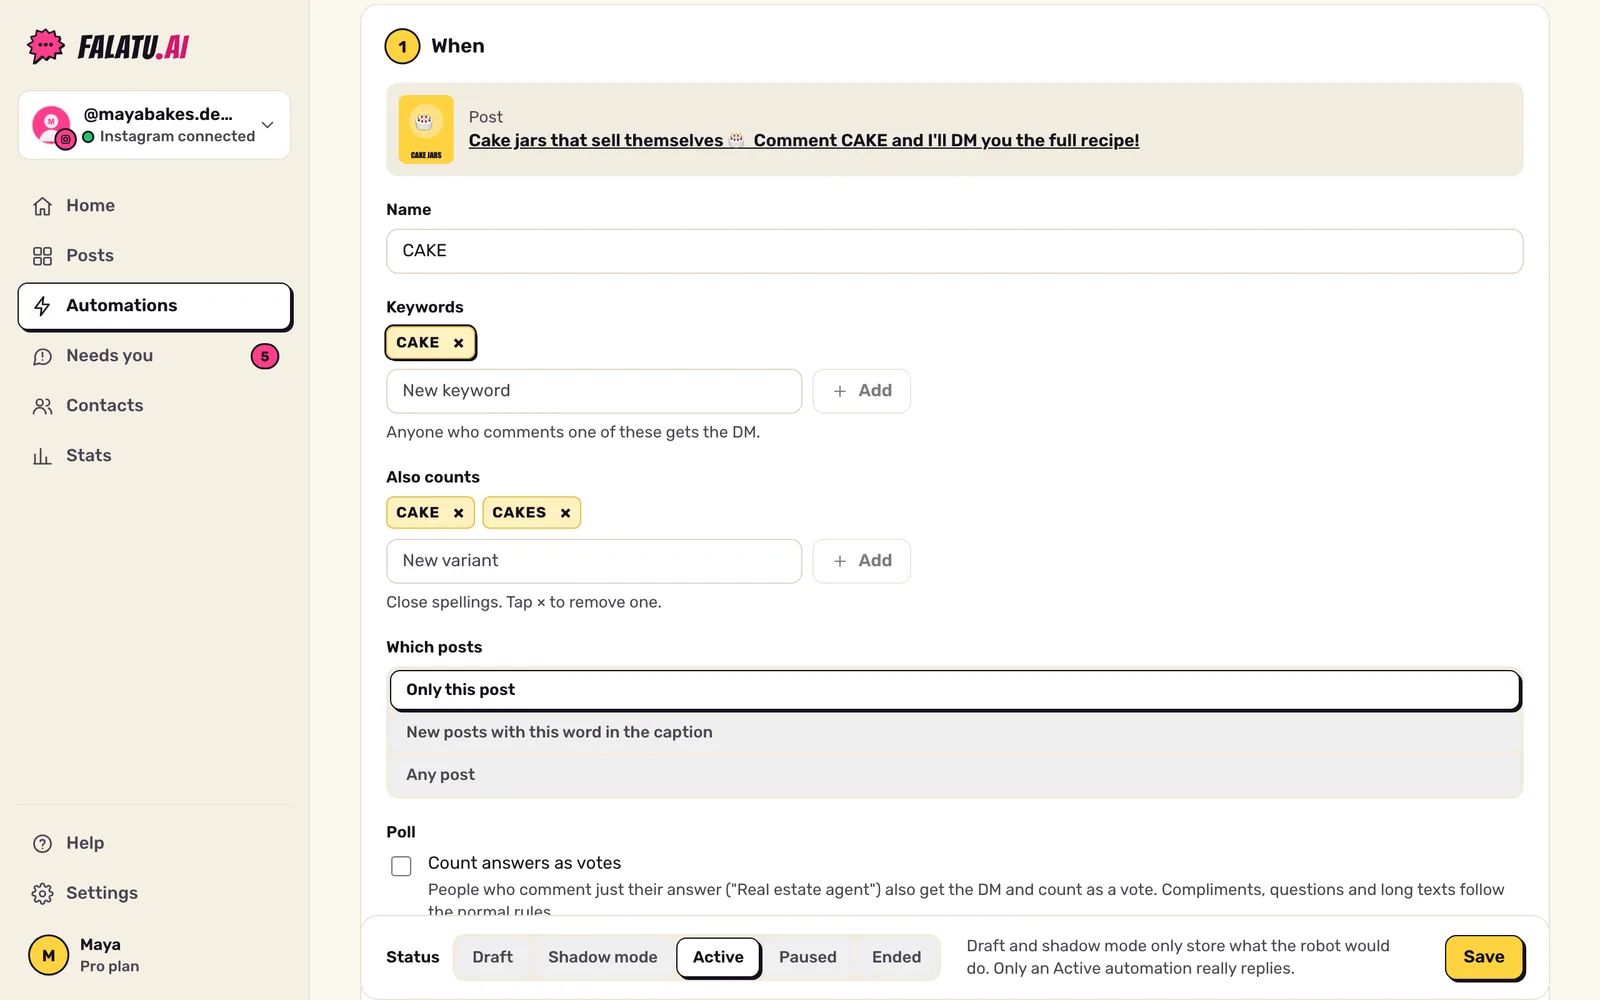This screenshot has height=1000, width=1600.
Task: Click the Contacts people icon
Action: point(42,406)
